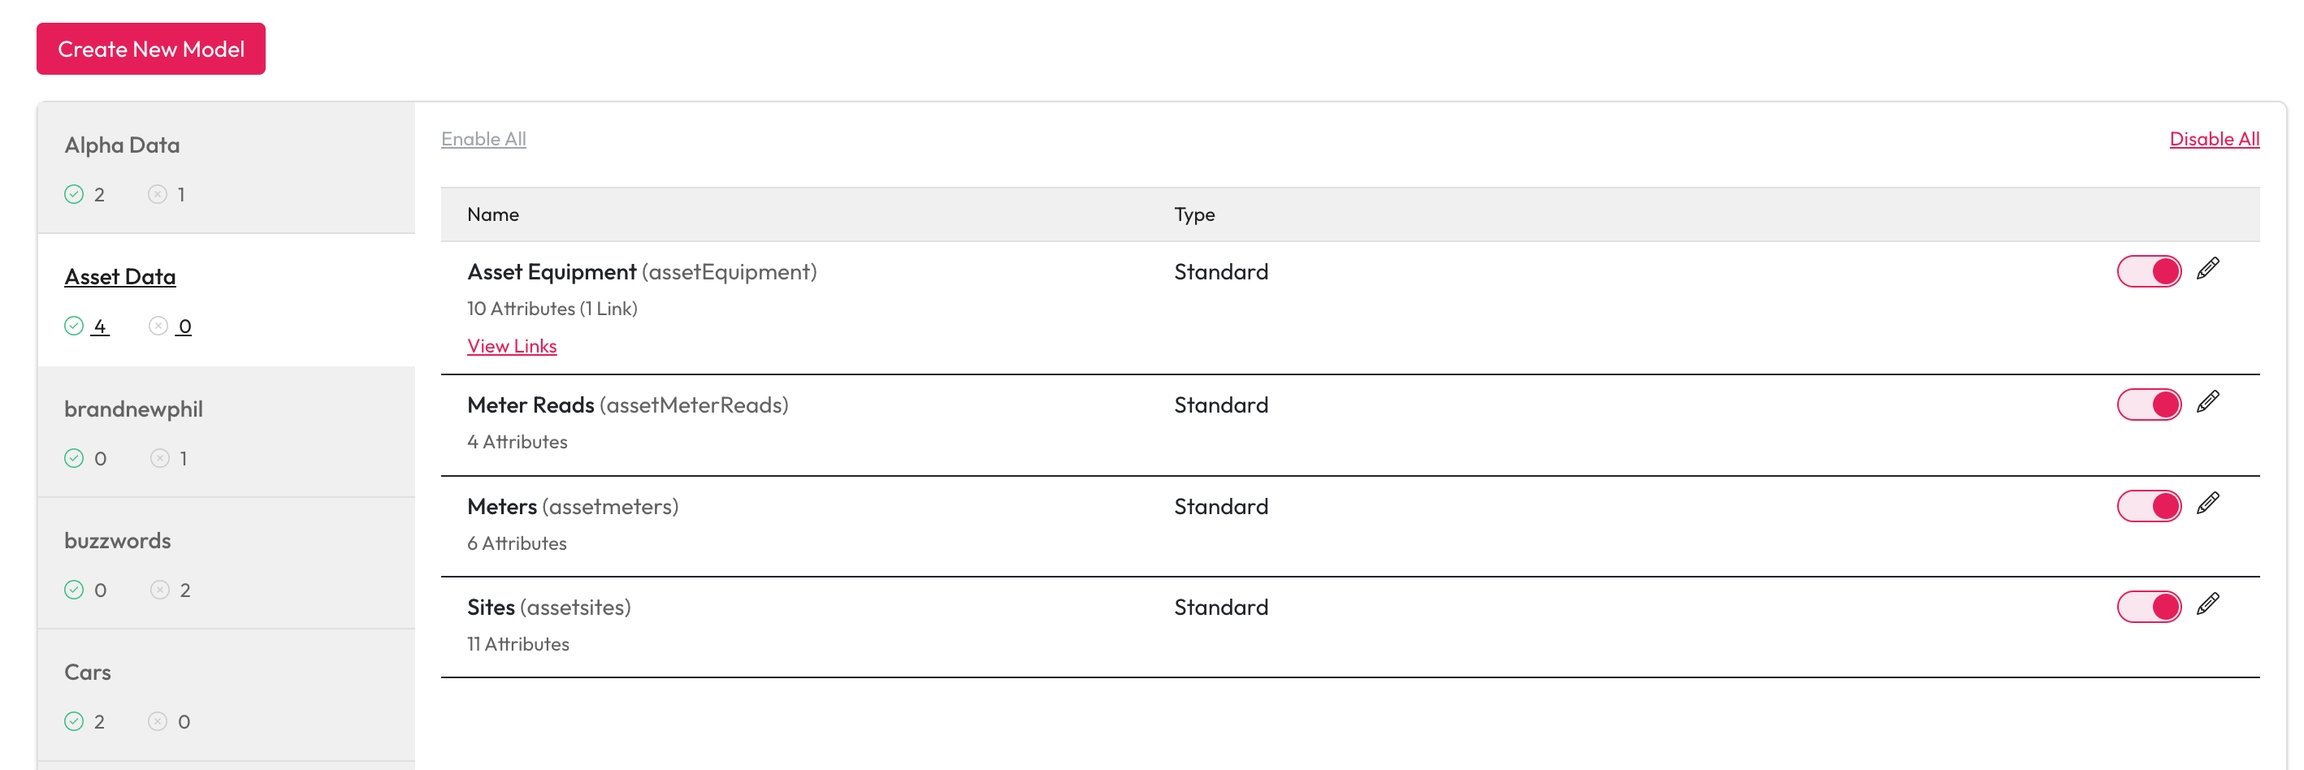Image resolution: width=2304 pixels, height=770 pixels.
Task: Click Asset Data disabled count icon
Action: tap(158, 326)
